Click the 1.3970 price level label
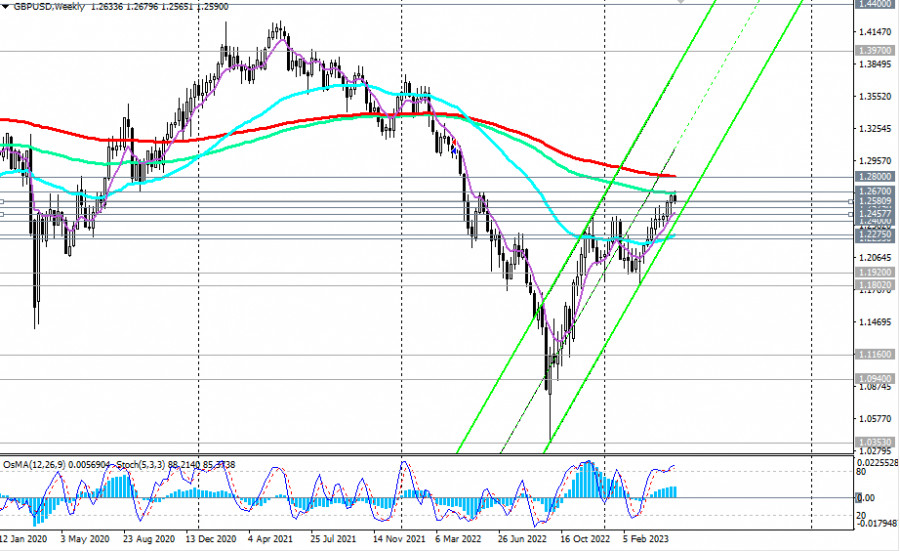 [875, 49]
